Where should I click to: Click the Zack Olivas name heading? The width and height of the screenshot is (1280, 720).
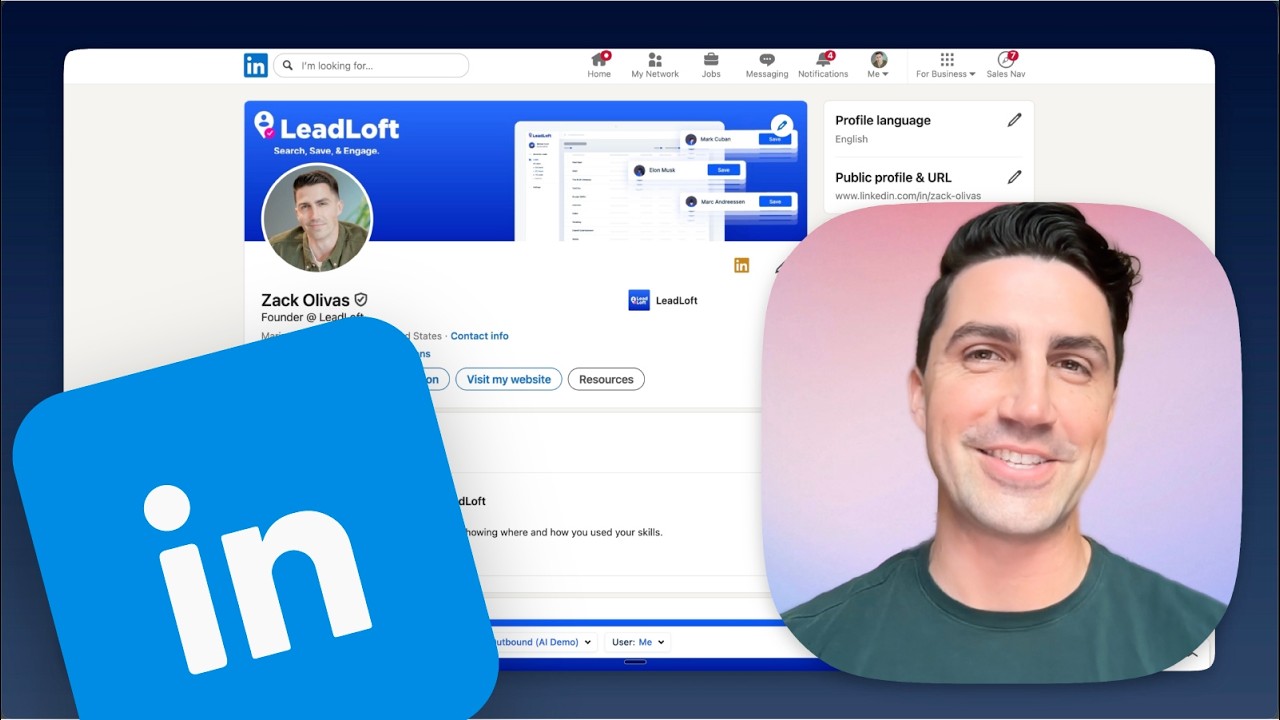coord(305,300)
